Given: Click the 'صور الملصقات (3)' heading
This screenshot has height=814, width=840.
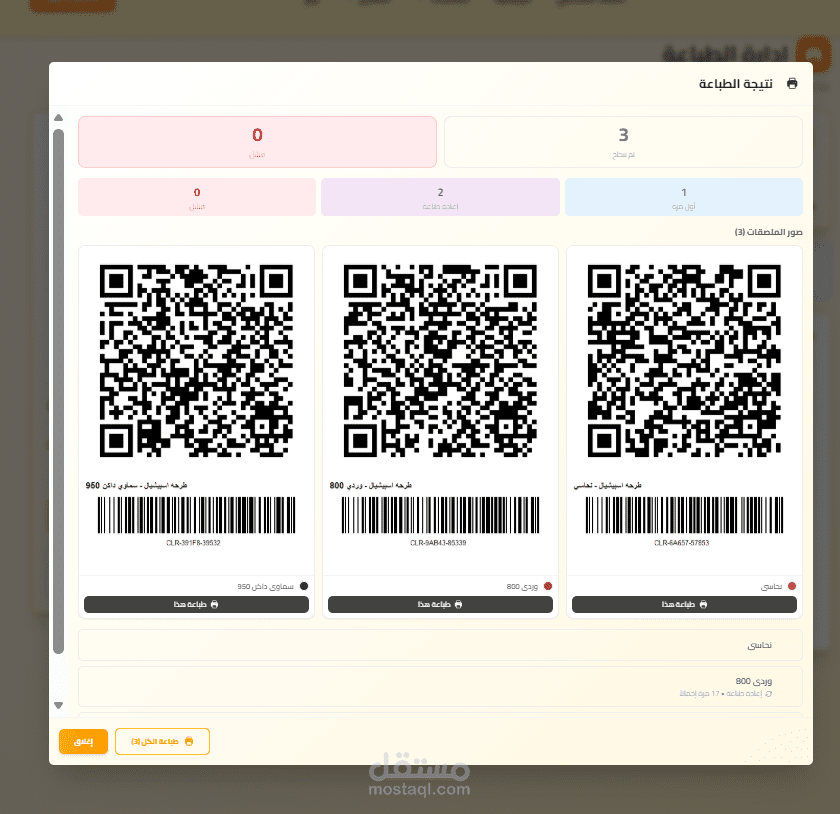Looking at the screenshot, I should [x=768, y=232].
